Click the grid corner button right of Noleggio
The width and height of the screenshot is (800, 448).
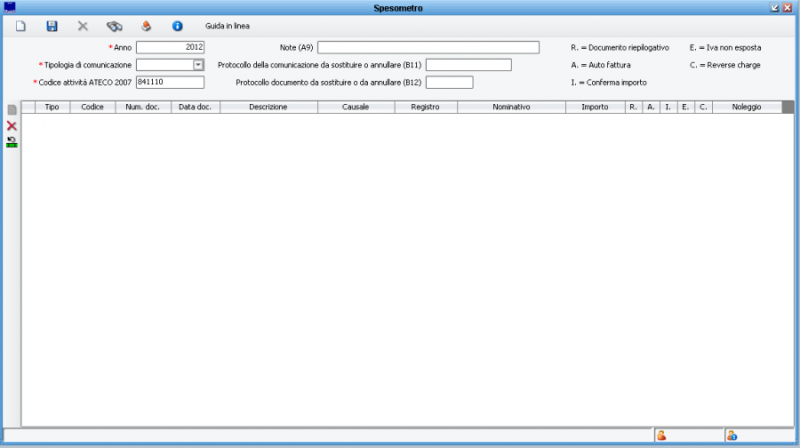click(x=788, y=107)
